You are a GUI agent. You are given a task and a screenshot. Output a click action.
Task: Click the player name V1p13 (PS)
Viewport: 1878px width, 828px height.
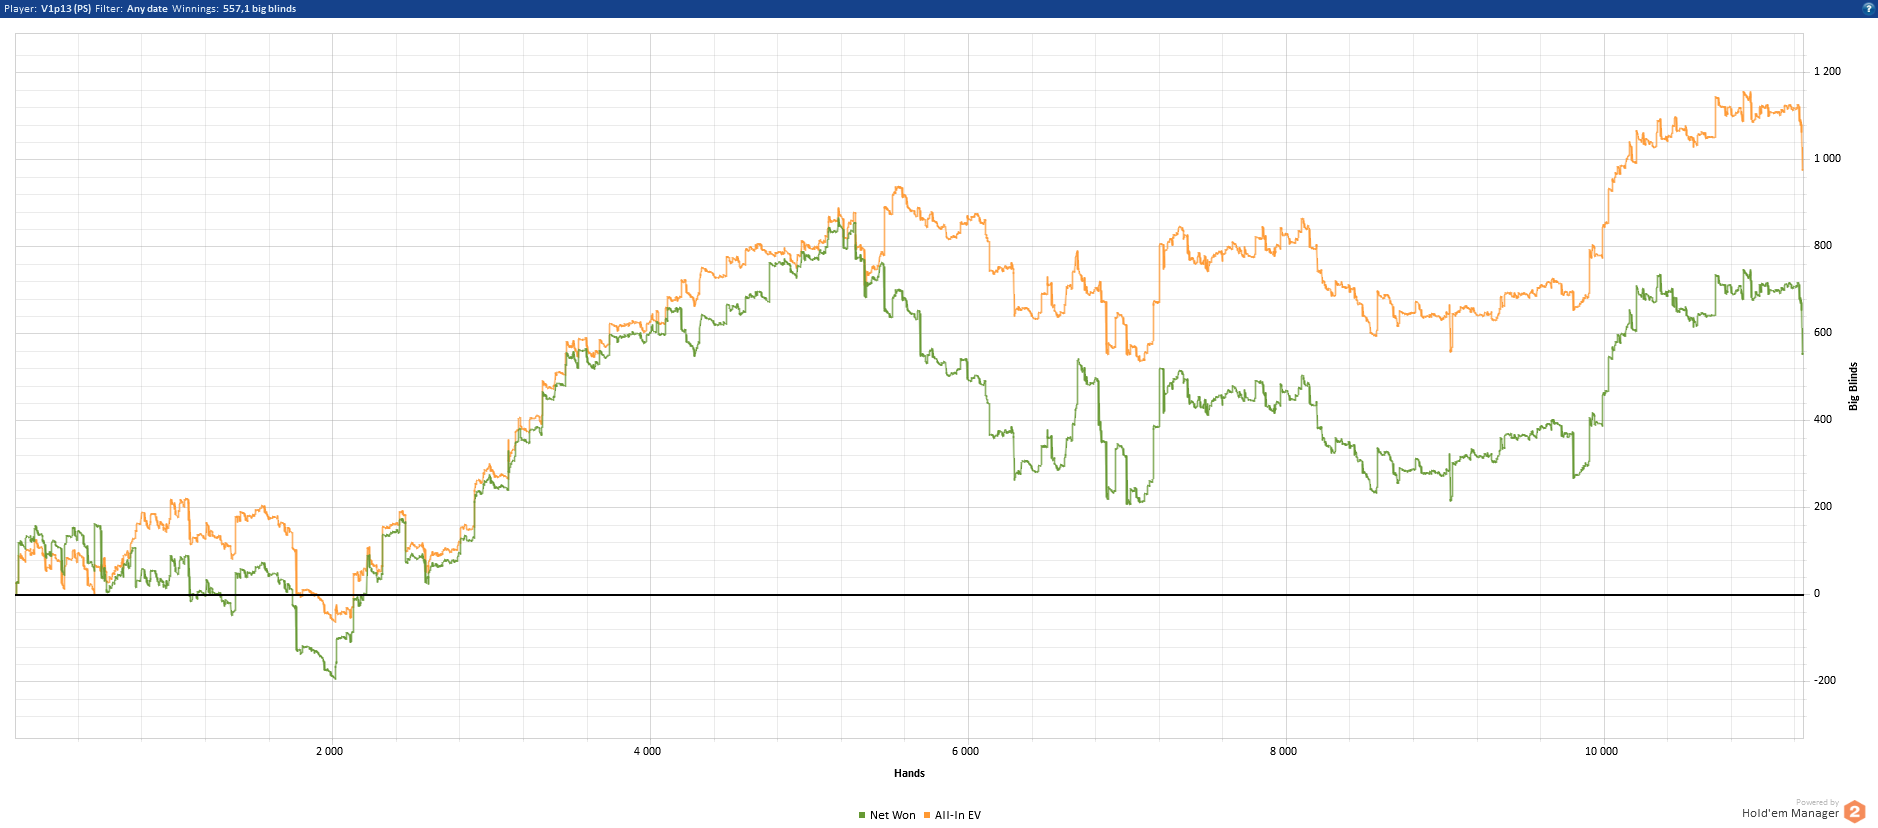(66, 9)
